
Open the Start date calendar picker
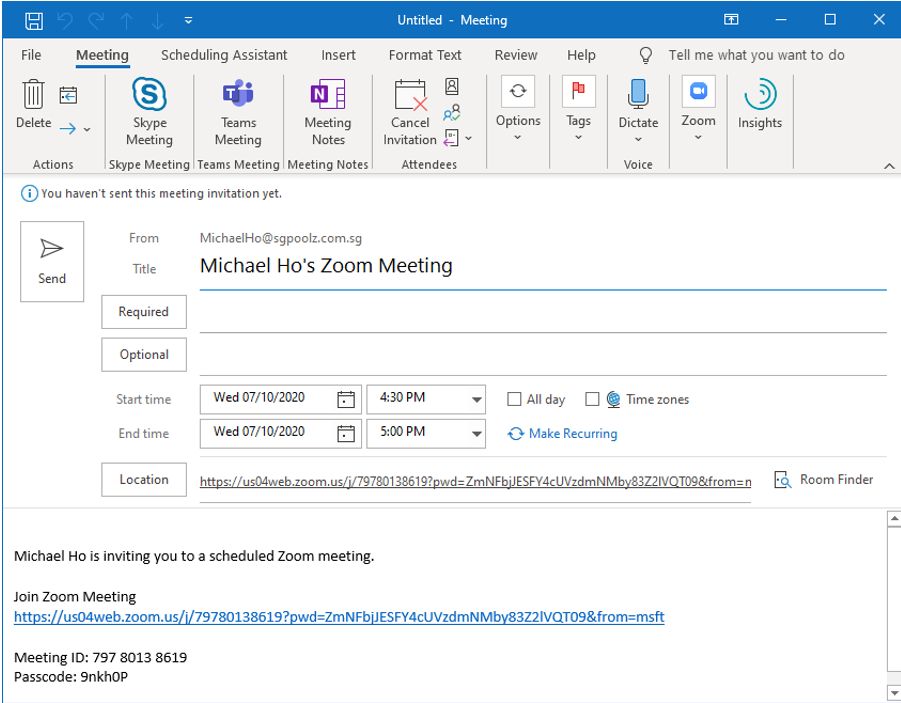[x=345, y=399]
